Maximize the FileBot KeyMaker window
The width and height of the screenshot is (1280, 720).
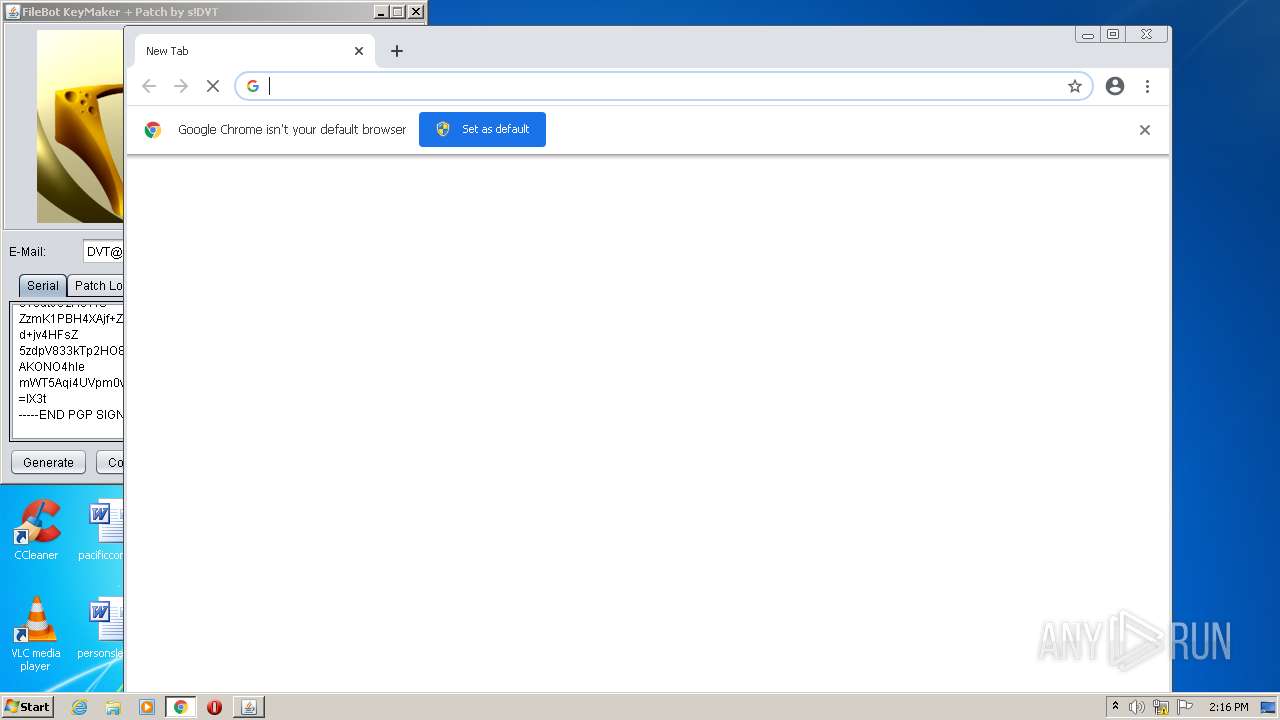pos(398,12)
